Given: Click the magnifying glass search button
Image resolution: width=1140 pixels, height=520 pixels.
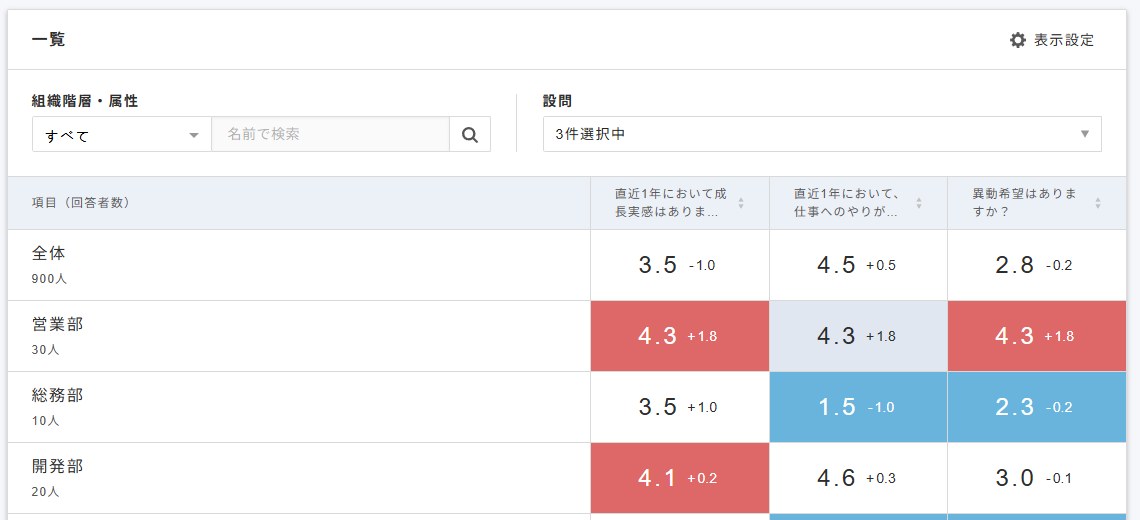Looking at the screenshot, I should (x=470, y=134).
